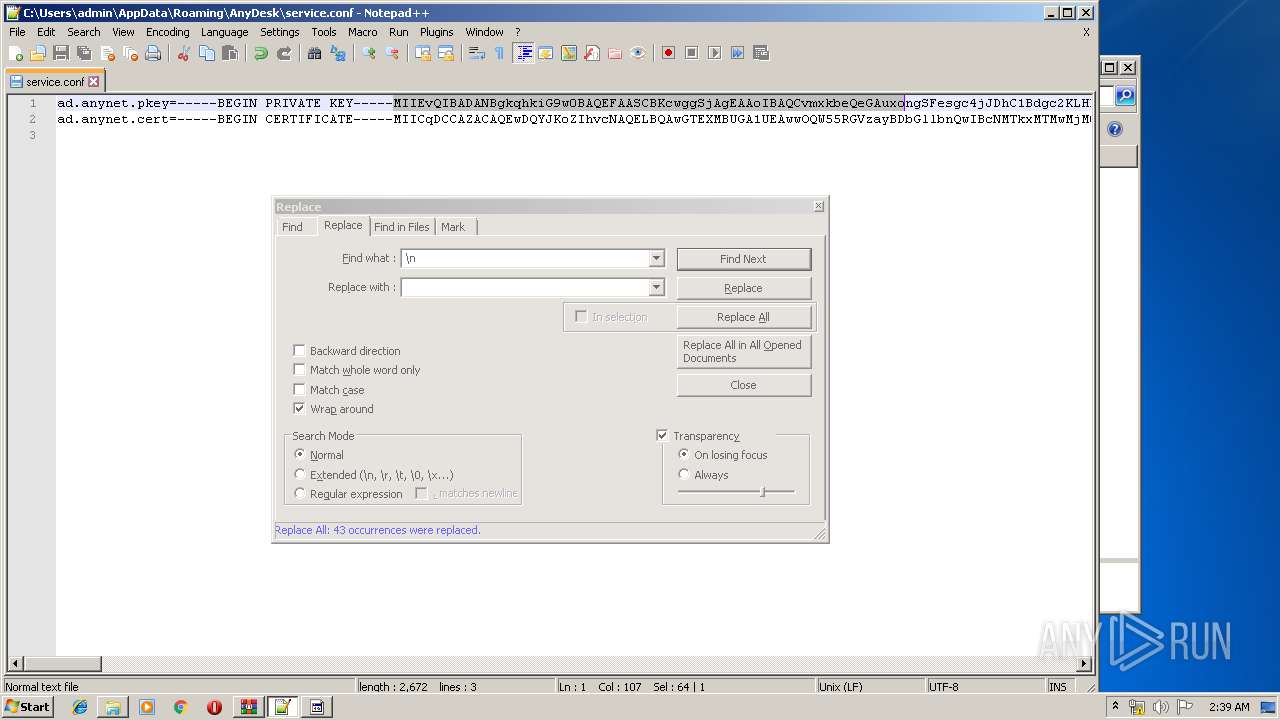
Task: Save the current file via toolbar
Action: click(x=61, y=53)
